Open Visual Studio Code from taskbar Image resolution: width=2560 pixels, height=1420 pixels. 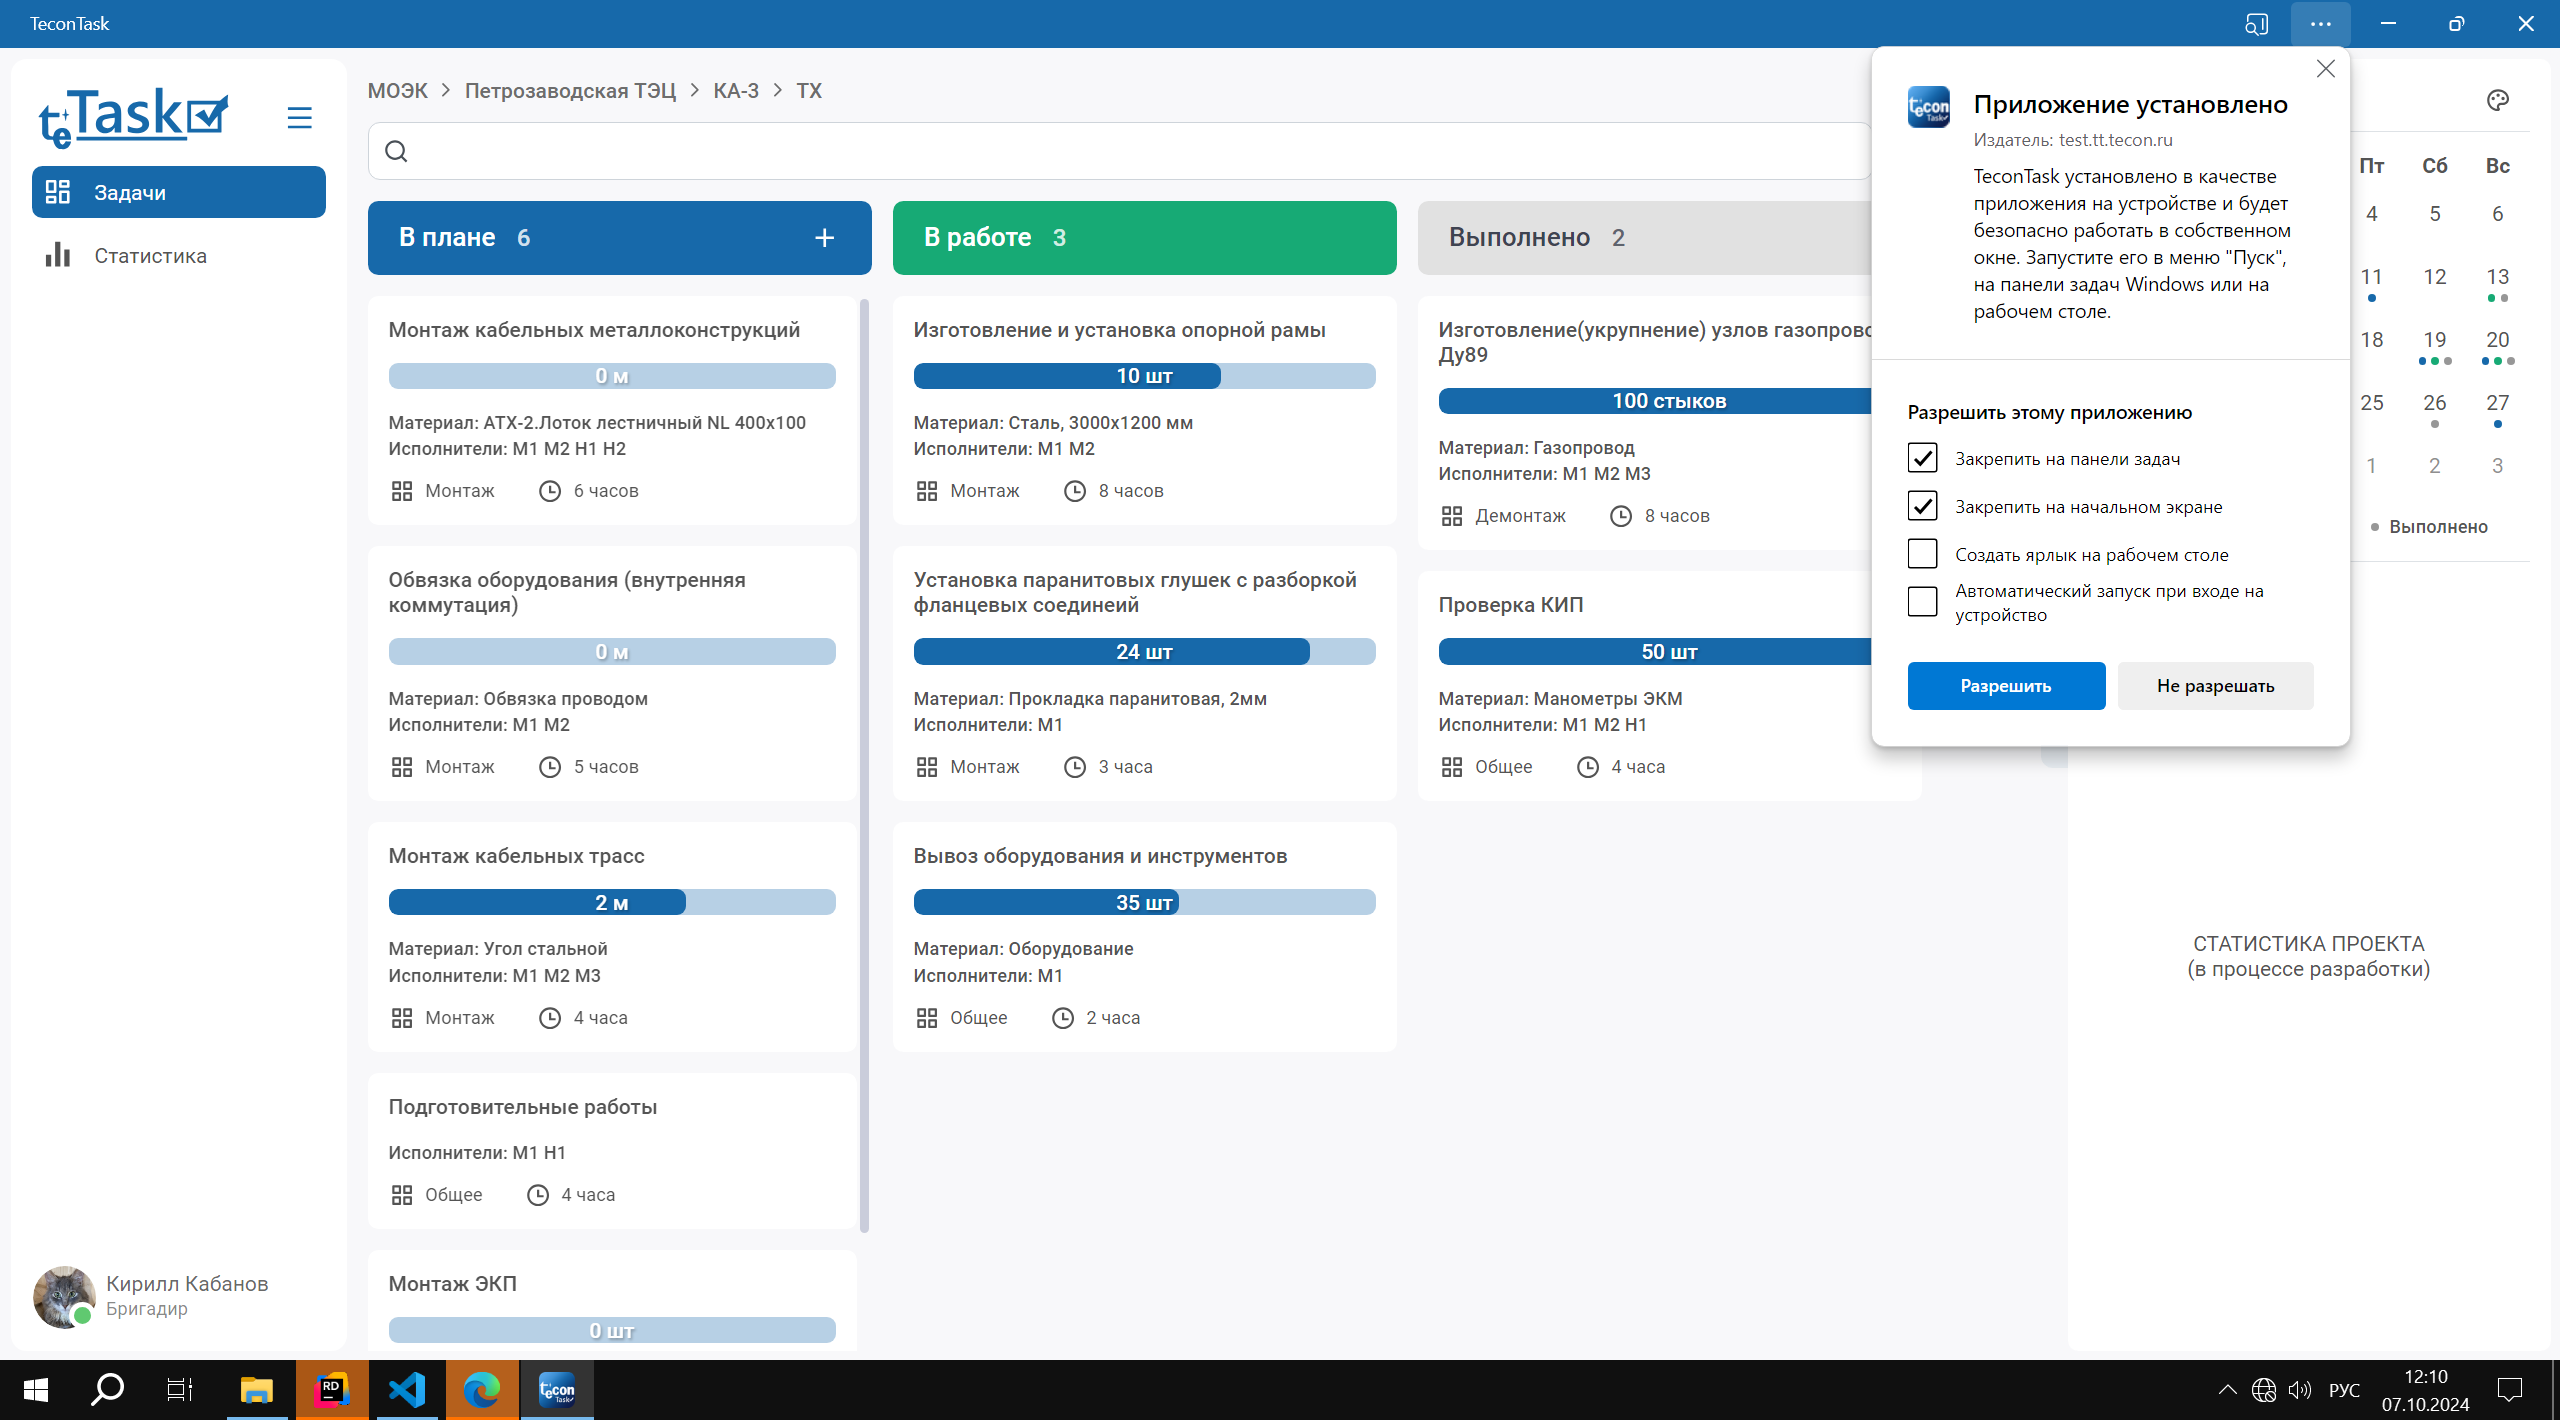tap(407, 1390)
